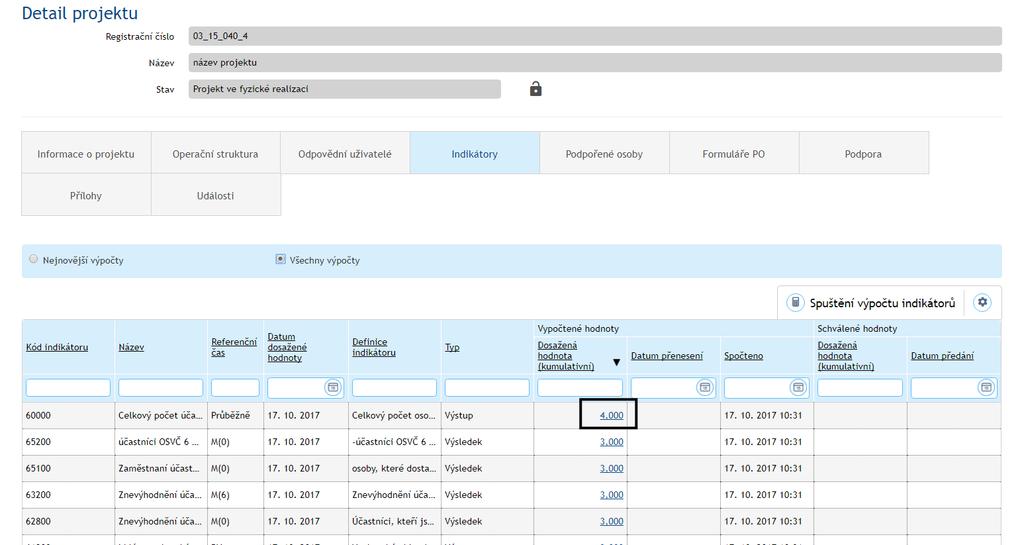Open calendar picker in Datum dosažené hodnoty filter

point(333,388)
